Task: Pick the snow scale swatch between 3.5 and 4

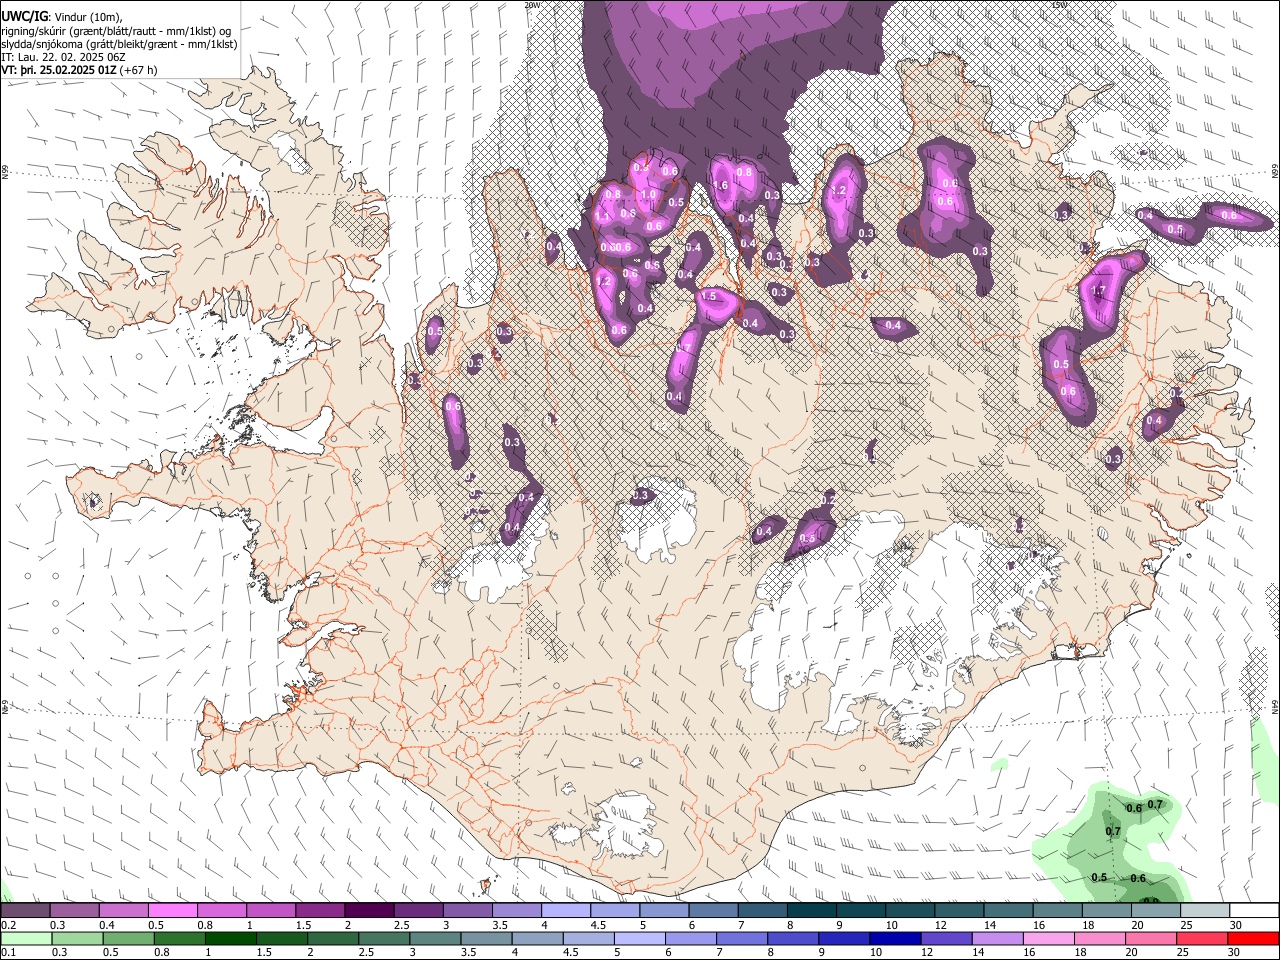Action: tap(515, 911)
